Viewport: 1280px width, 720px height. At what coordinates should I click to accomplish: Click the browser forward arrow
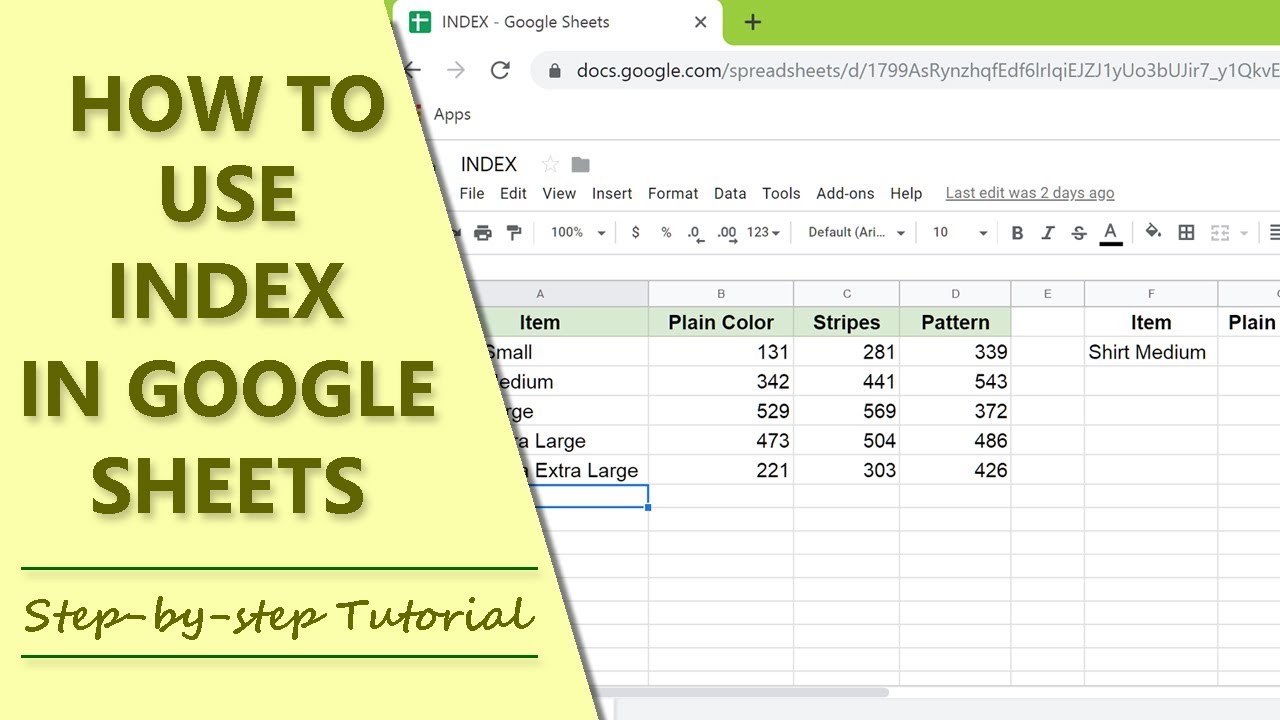456,70
